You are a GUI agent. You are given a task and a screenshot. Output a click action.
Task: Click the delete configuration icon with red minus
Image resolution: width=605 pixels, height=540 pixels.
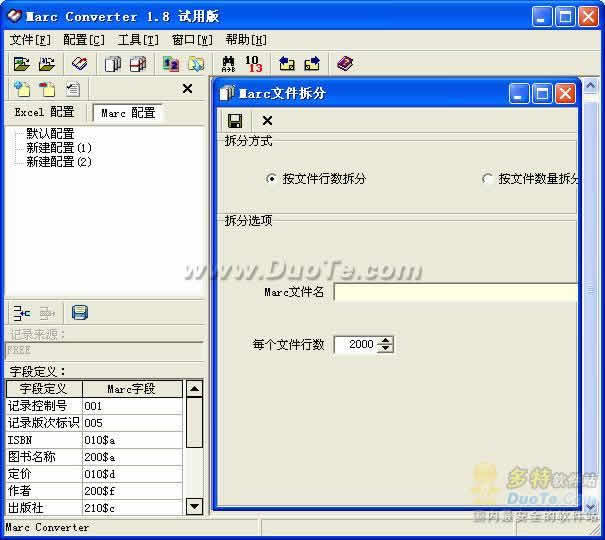point(47,89)
